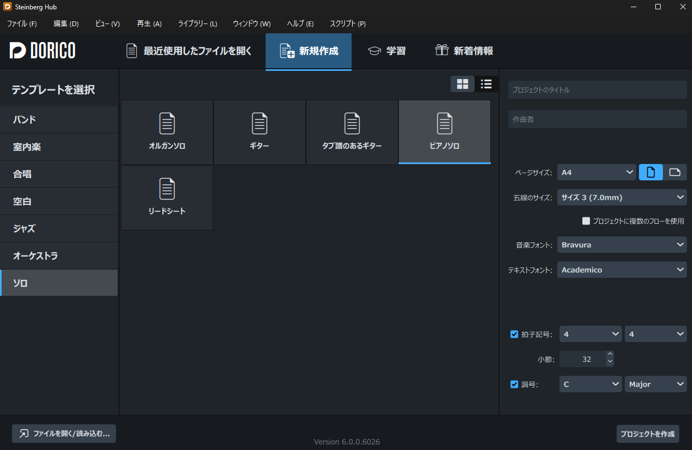Open the ファイル menu

point(22,24)
